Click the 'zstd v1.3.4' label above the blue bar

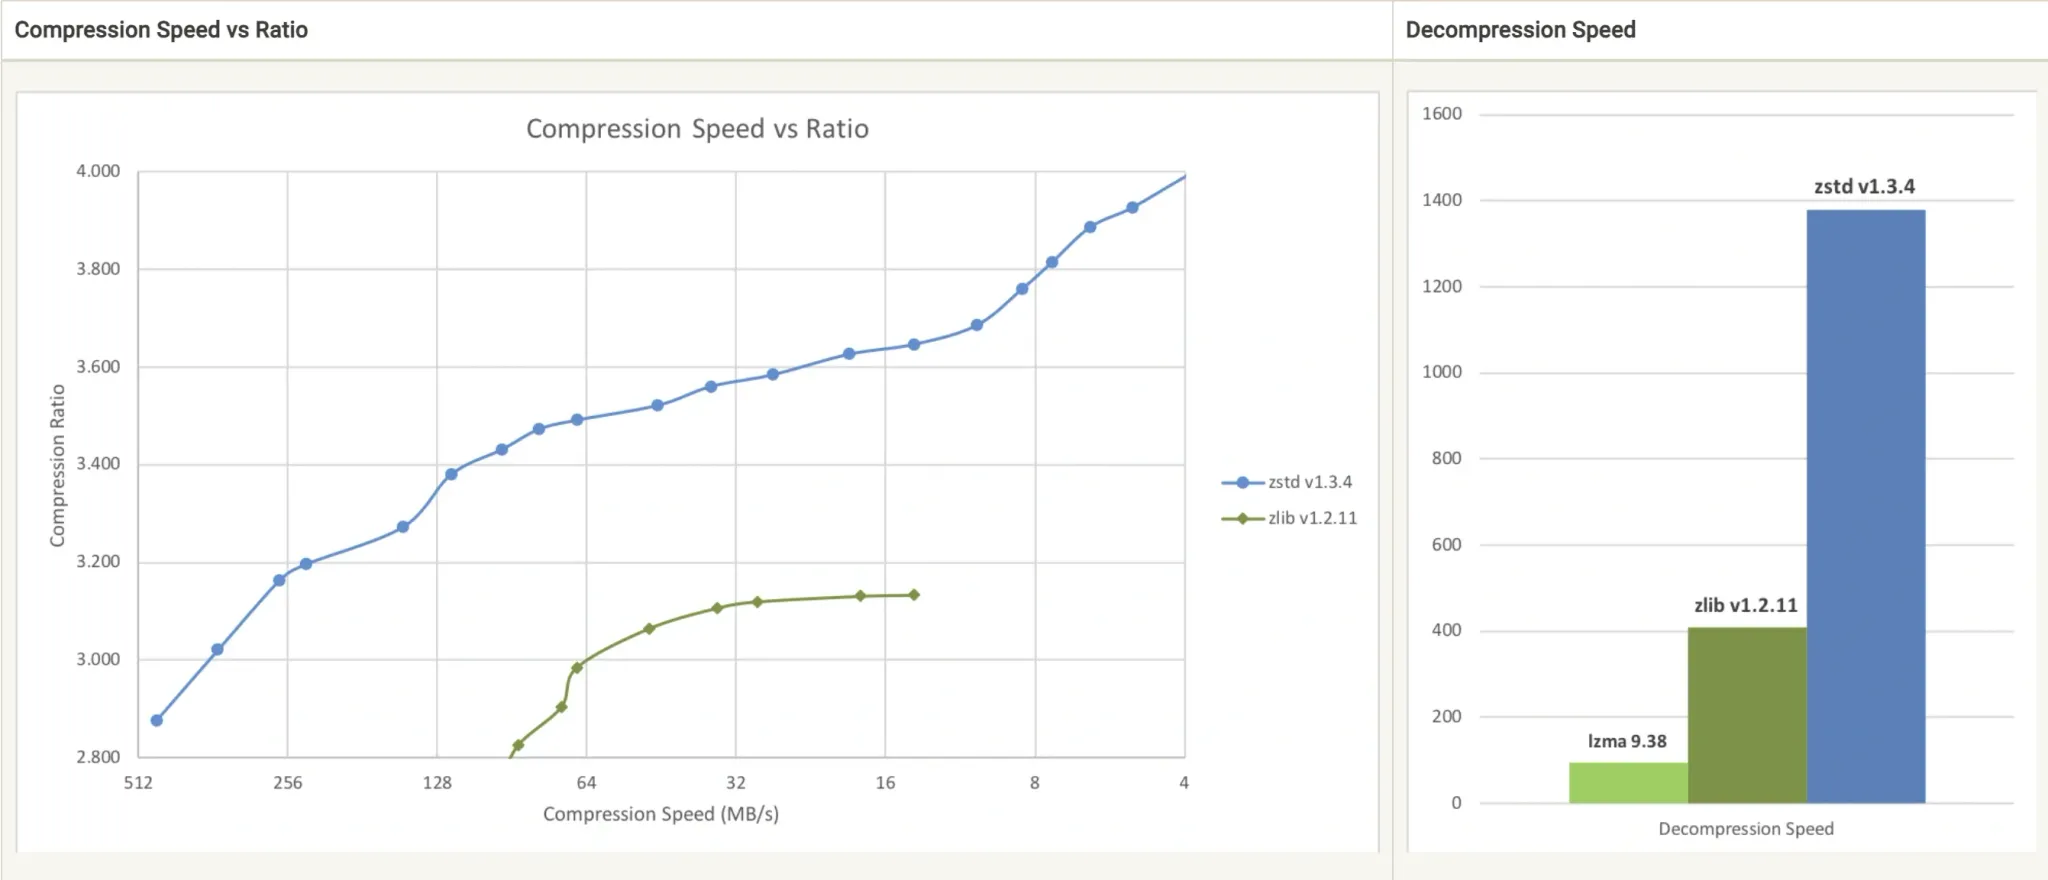1865,186
